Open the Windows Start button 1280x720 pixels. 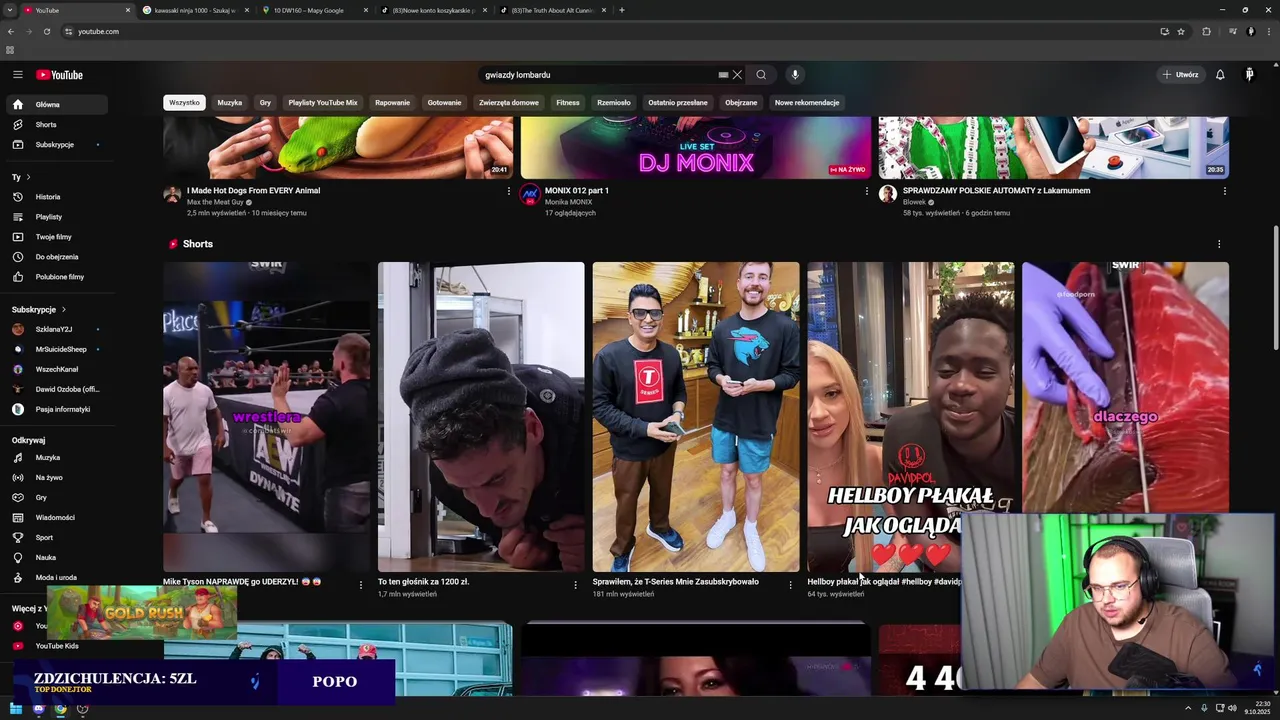pos(16,709)
